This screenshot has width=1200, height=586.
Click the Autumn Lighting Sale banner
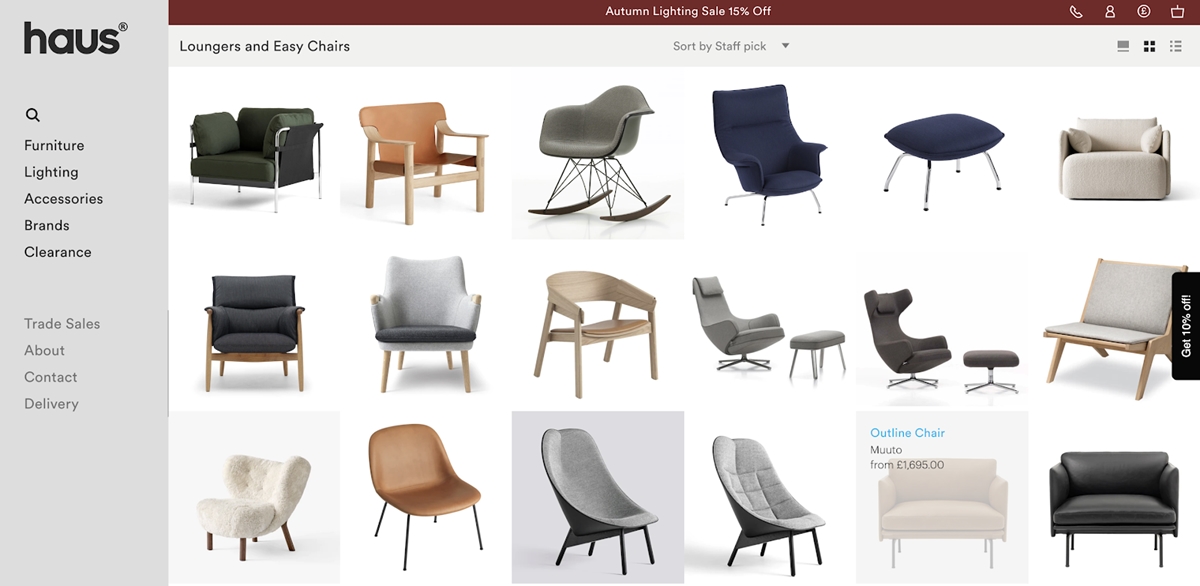point(688,12)
